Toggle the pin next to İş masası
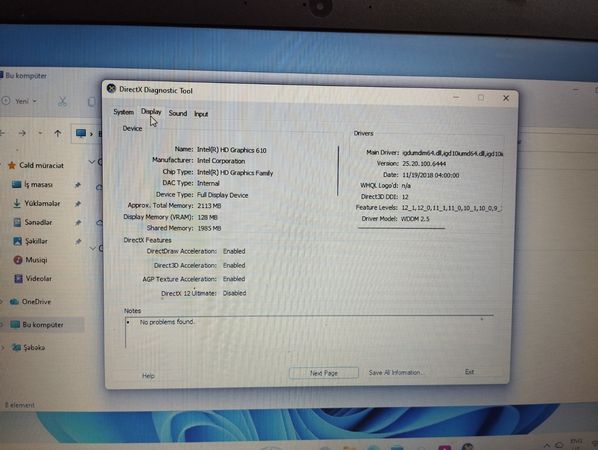Image resolution: width=598 pixels, height=450 pixels. (78, 185)
